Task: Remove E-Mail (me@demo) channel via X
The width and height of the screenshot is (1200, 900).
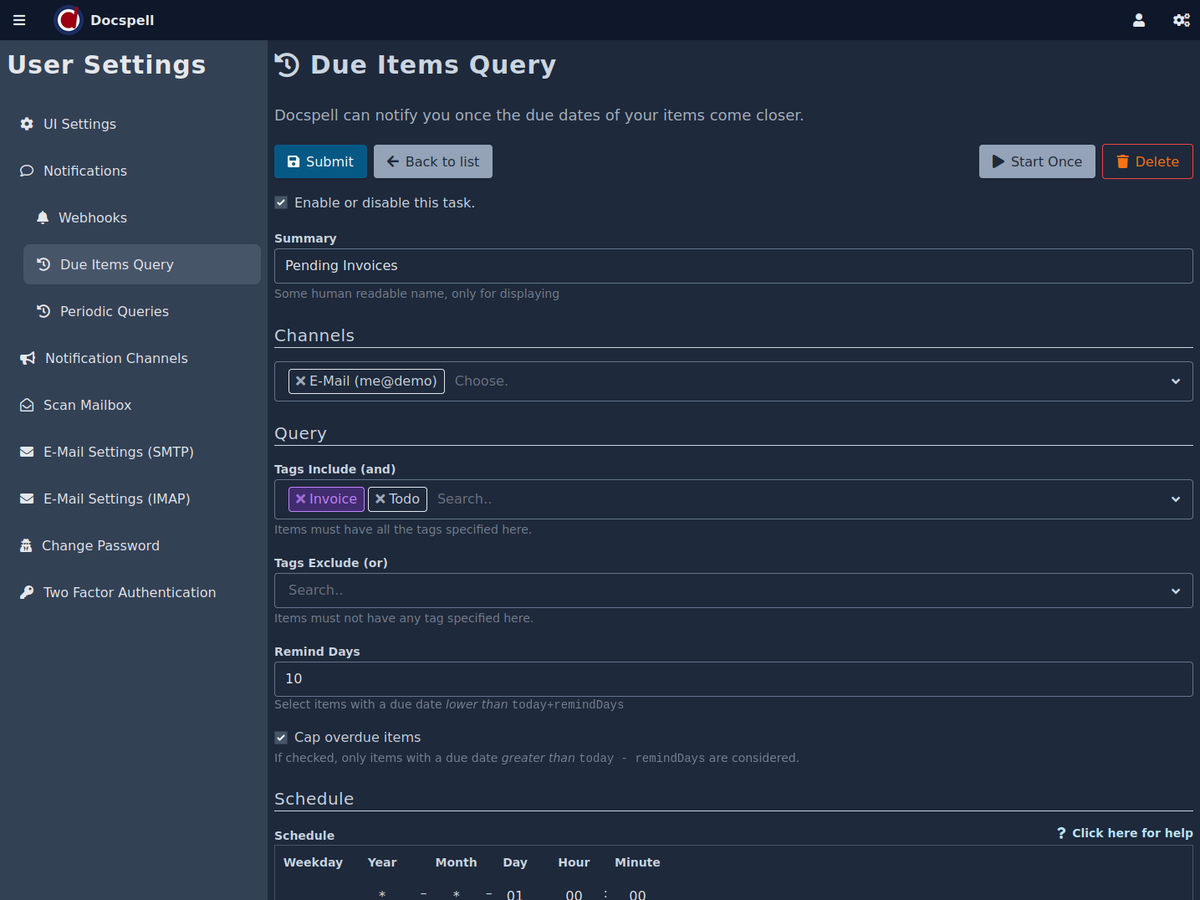Action: [x=300, y=381]
